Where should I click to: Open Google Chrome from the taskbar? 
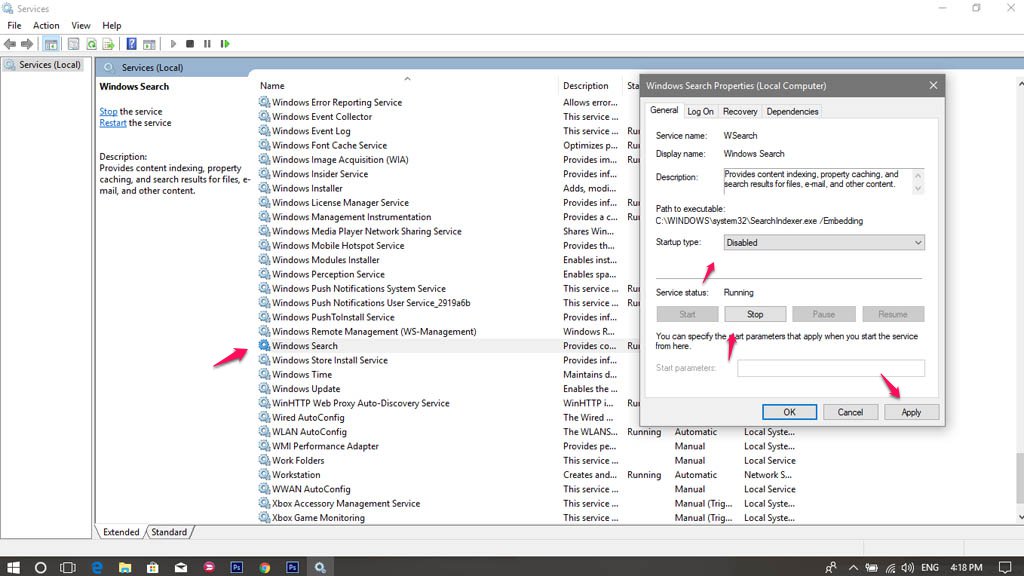(x=264, y=568)
